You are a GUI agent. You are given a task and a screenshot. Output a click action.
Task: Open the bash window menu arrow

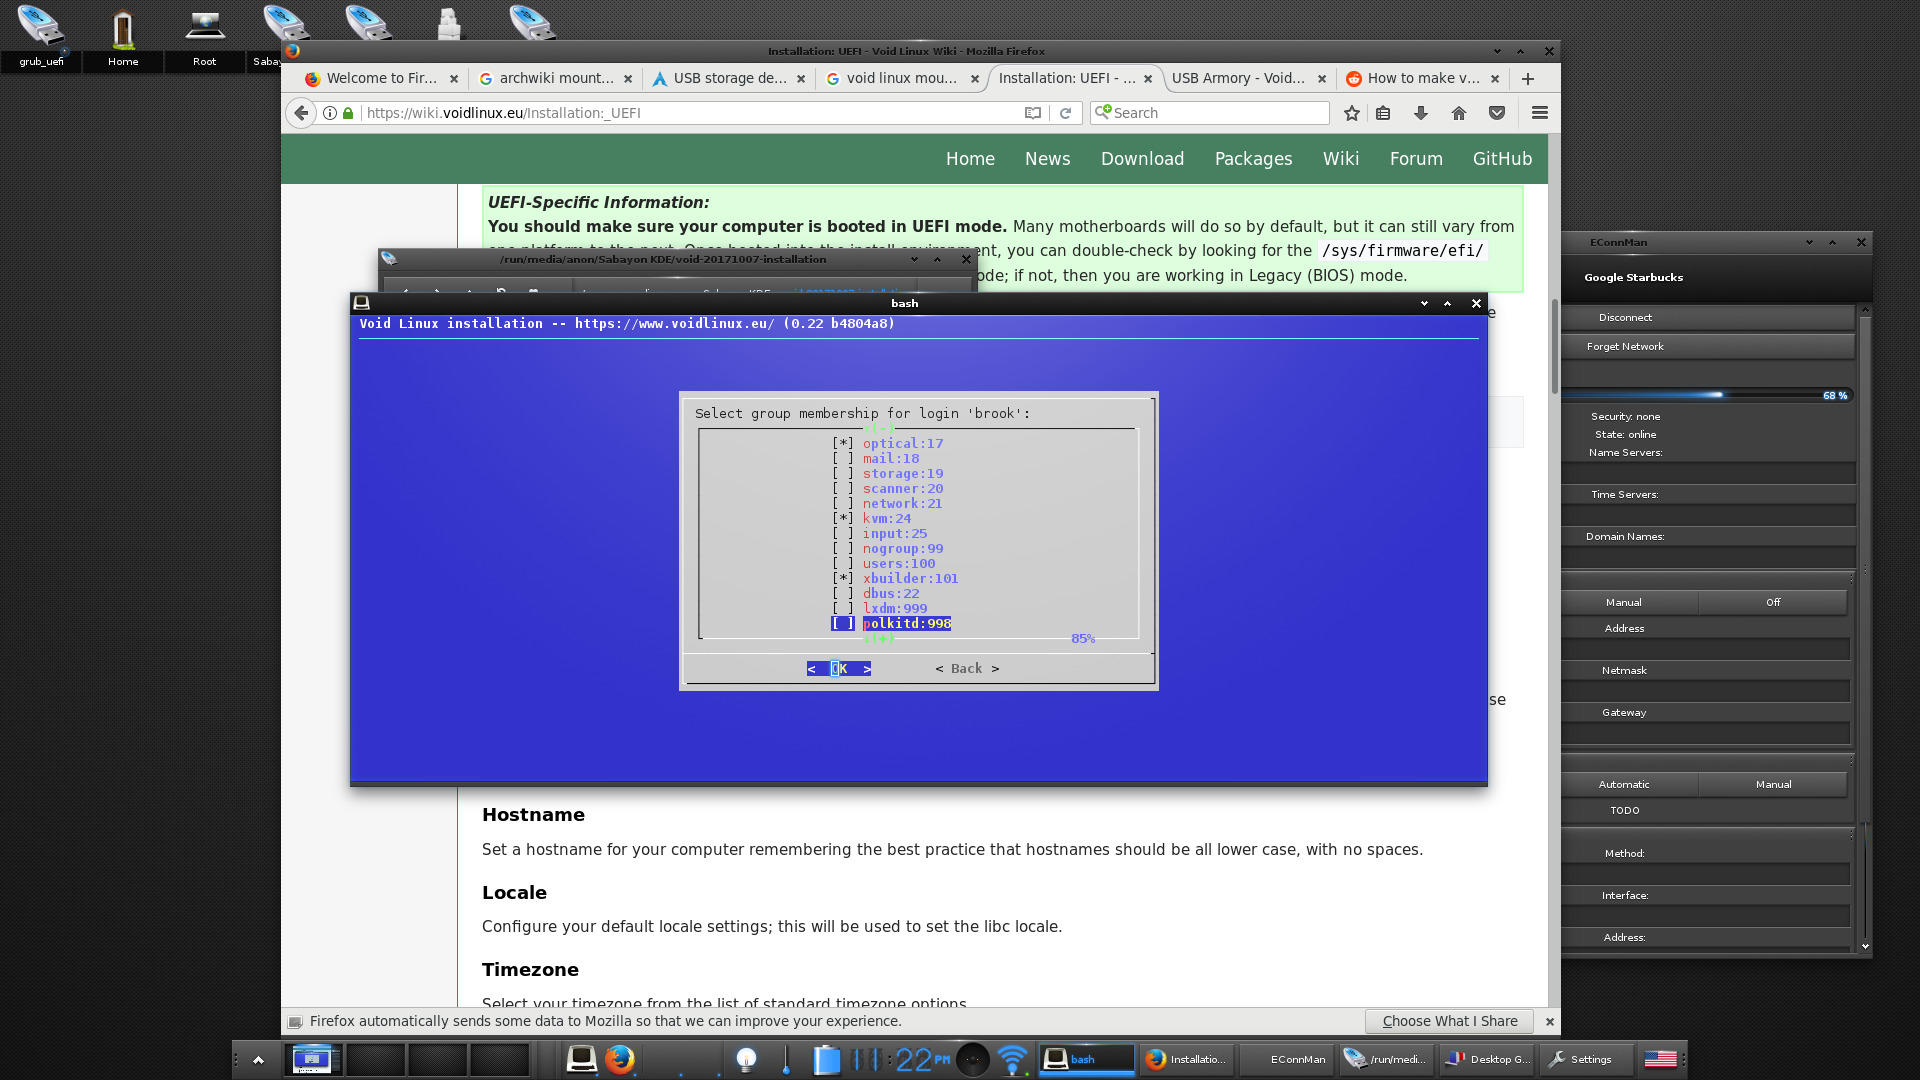point(1424,303)
